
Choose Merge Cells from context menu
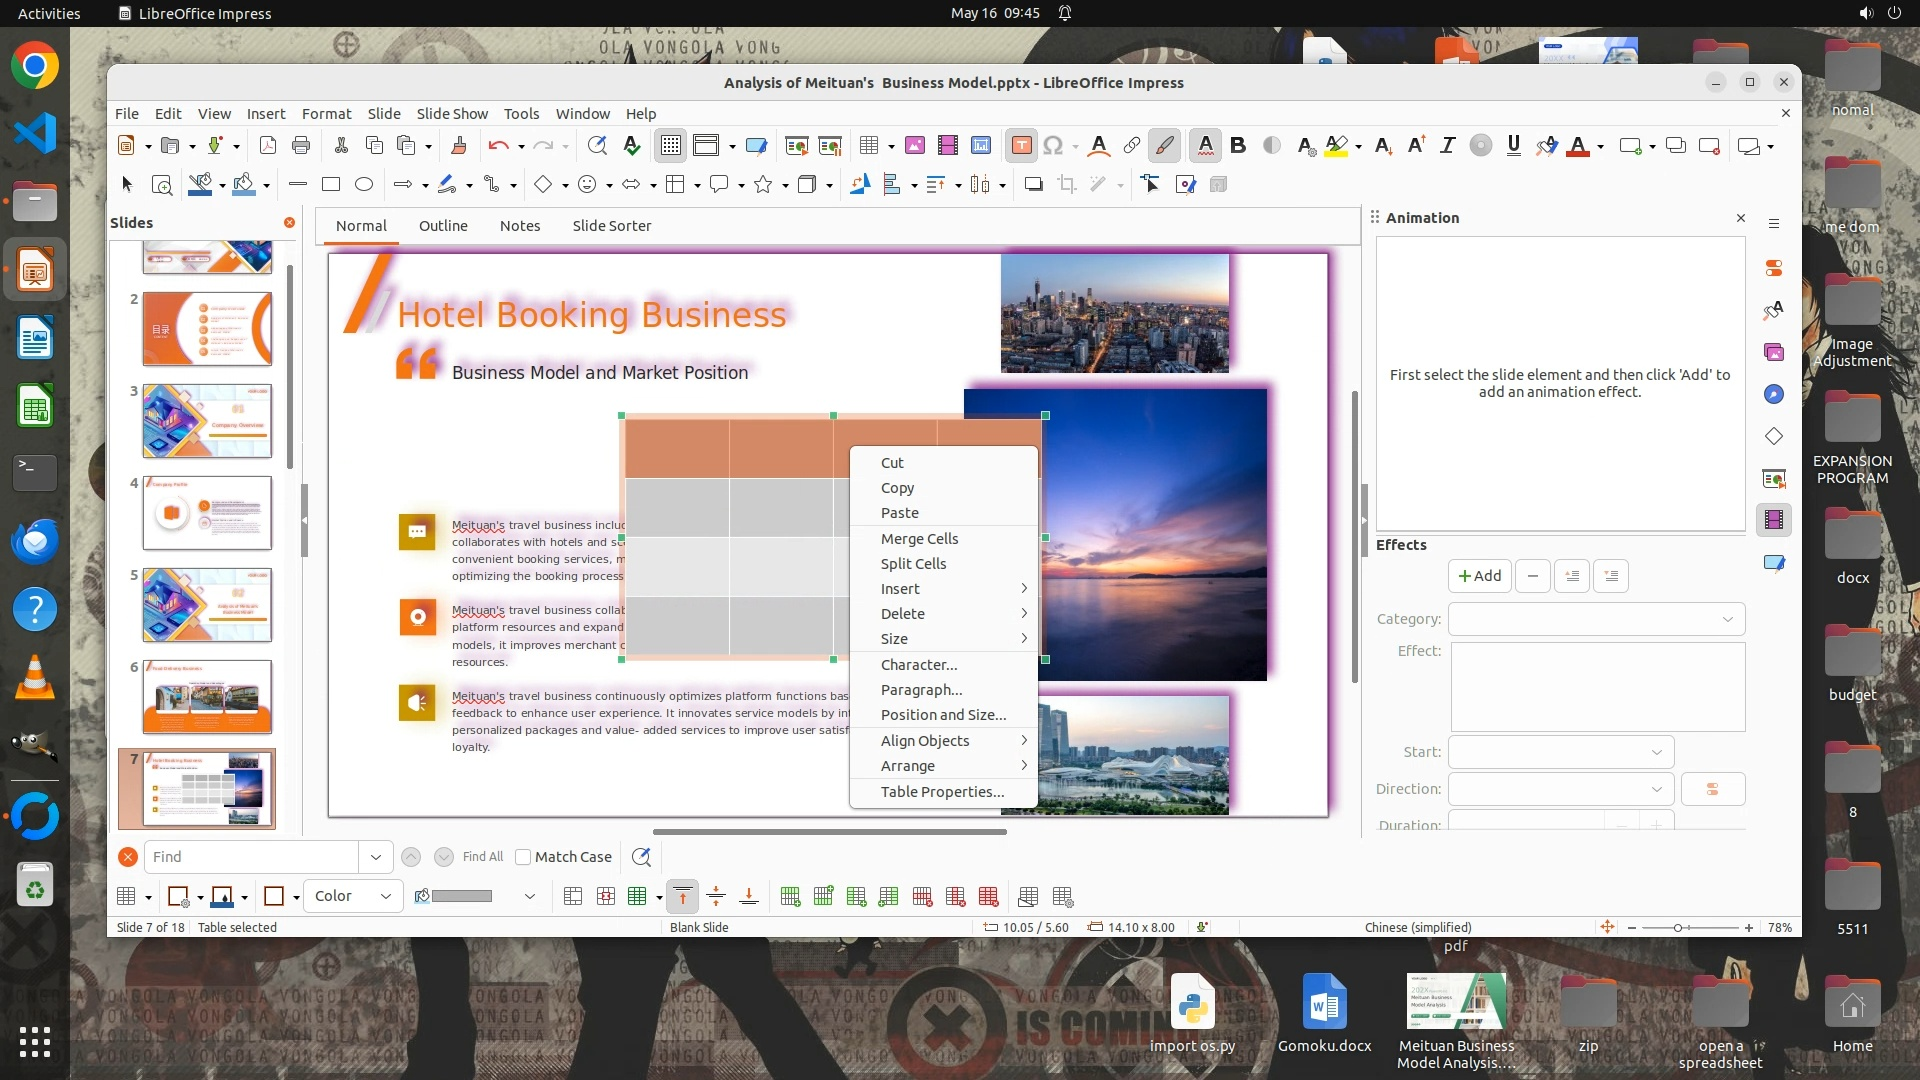[919, 538]
